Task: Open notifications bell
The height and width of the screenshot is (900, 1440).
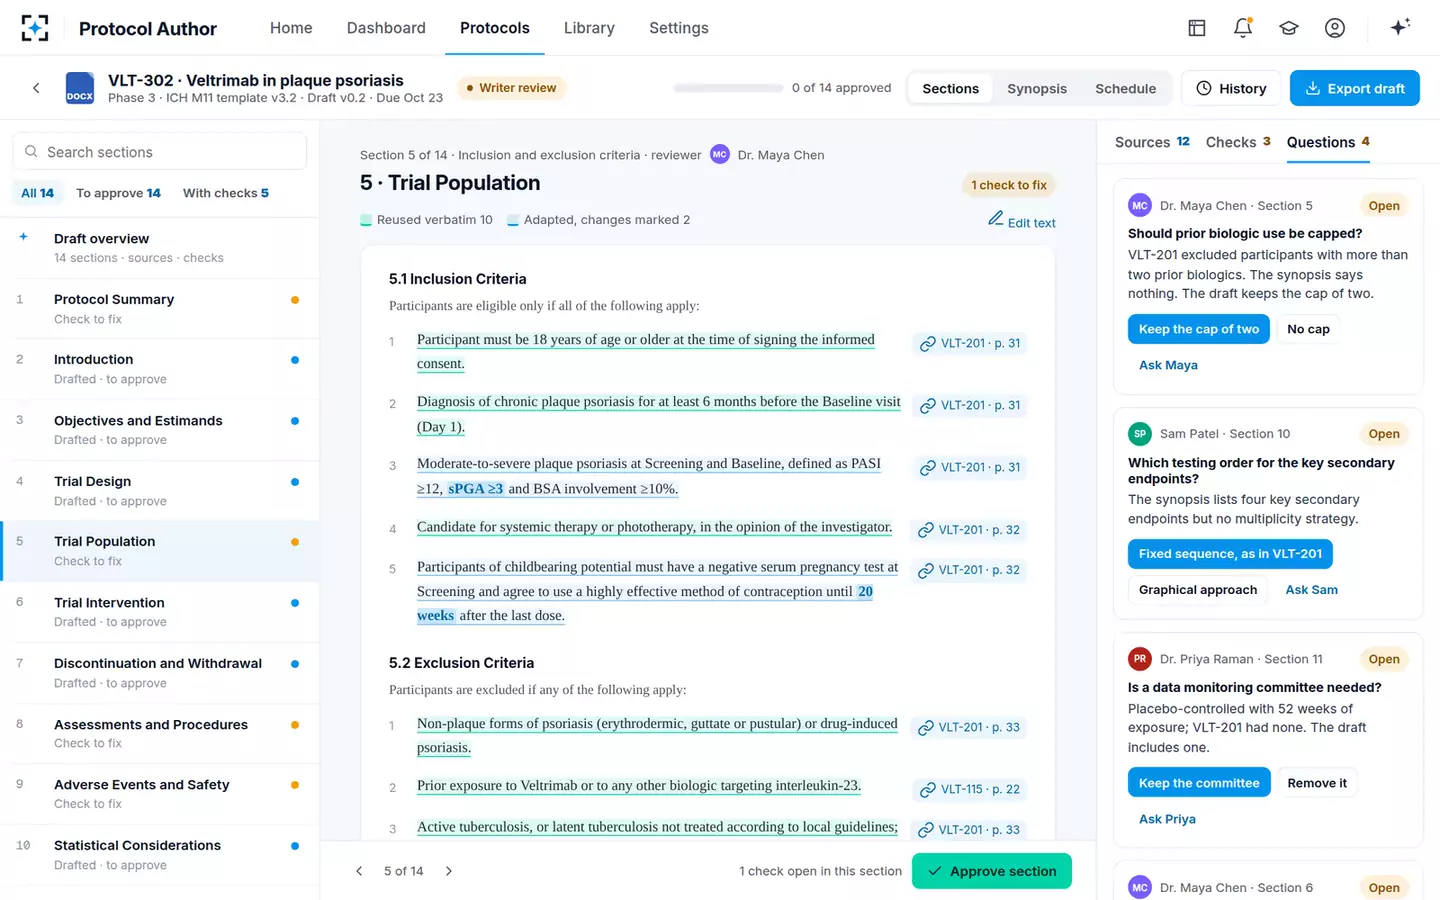Action: click(1243, 28)
